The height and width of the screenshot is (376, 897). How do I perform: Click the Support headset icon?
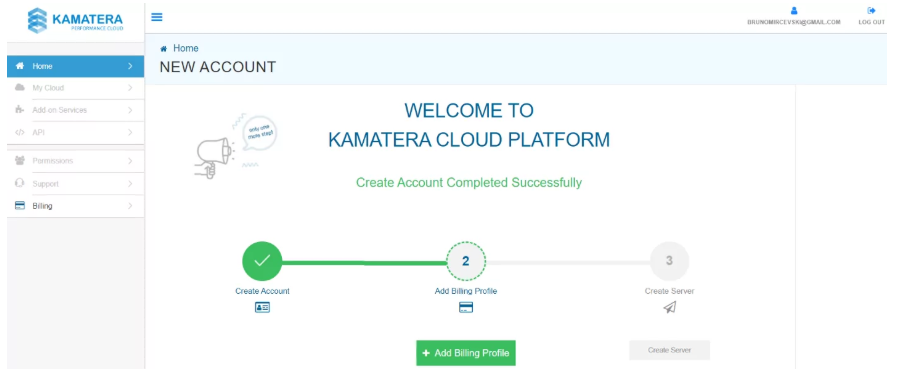pyautogui.click(x=20, y=184)
